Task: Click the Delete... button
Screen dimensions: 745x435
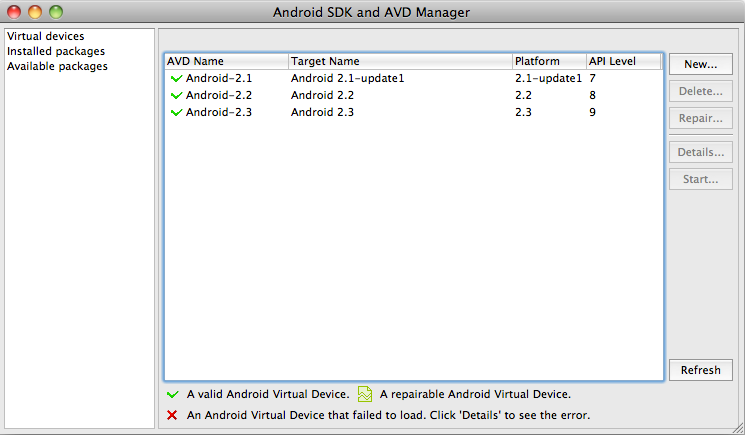Action: pyautogui.click(x=701, y=91)
